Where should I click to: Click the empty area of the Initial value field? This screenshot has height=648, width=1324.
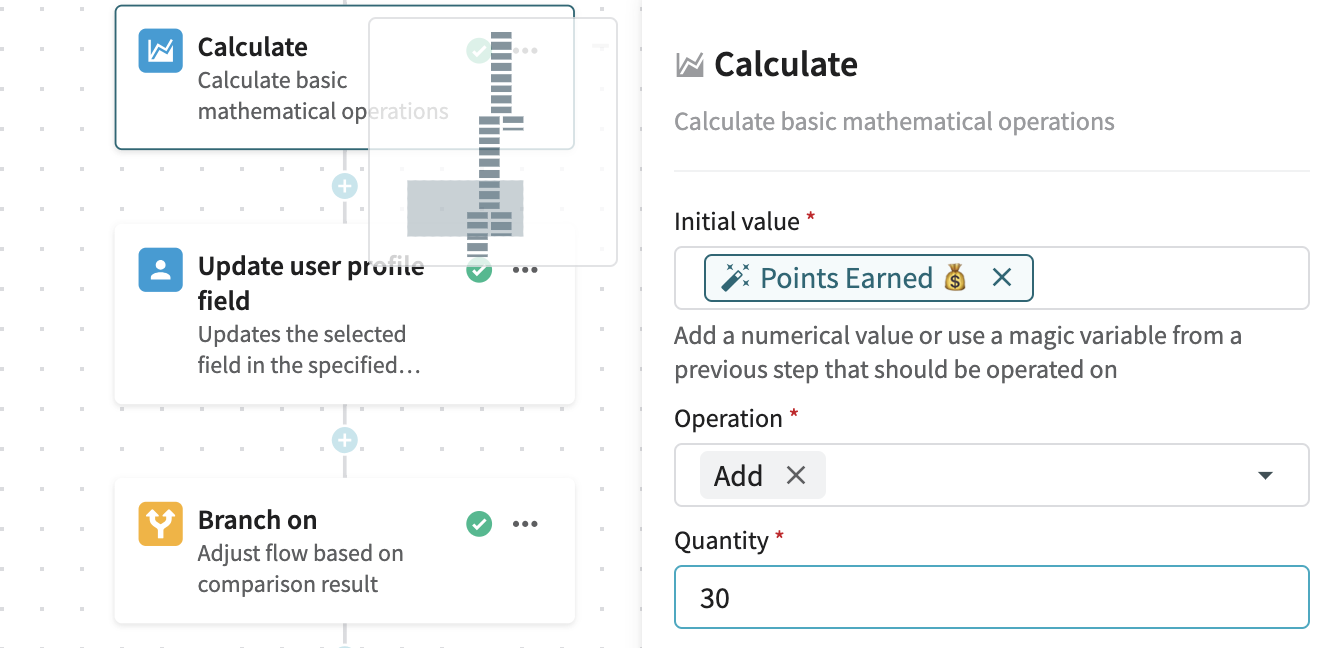[1170, 278]
